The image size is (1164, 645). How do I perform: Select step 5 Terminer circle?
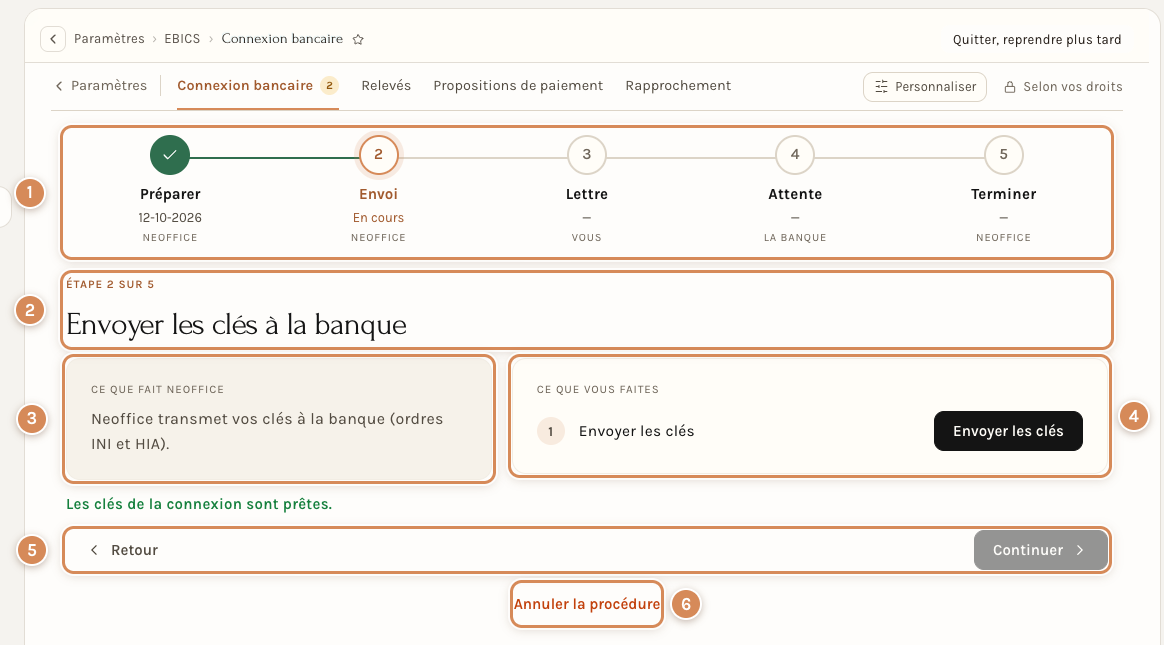click(1004, 154)
